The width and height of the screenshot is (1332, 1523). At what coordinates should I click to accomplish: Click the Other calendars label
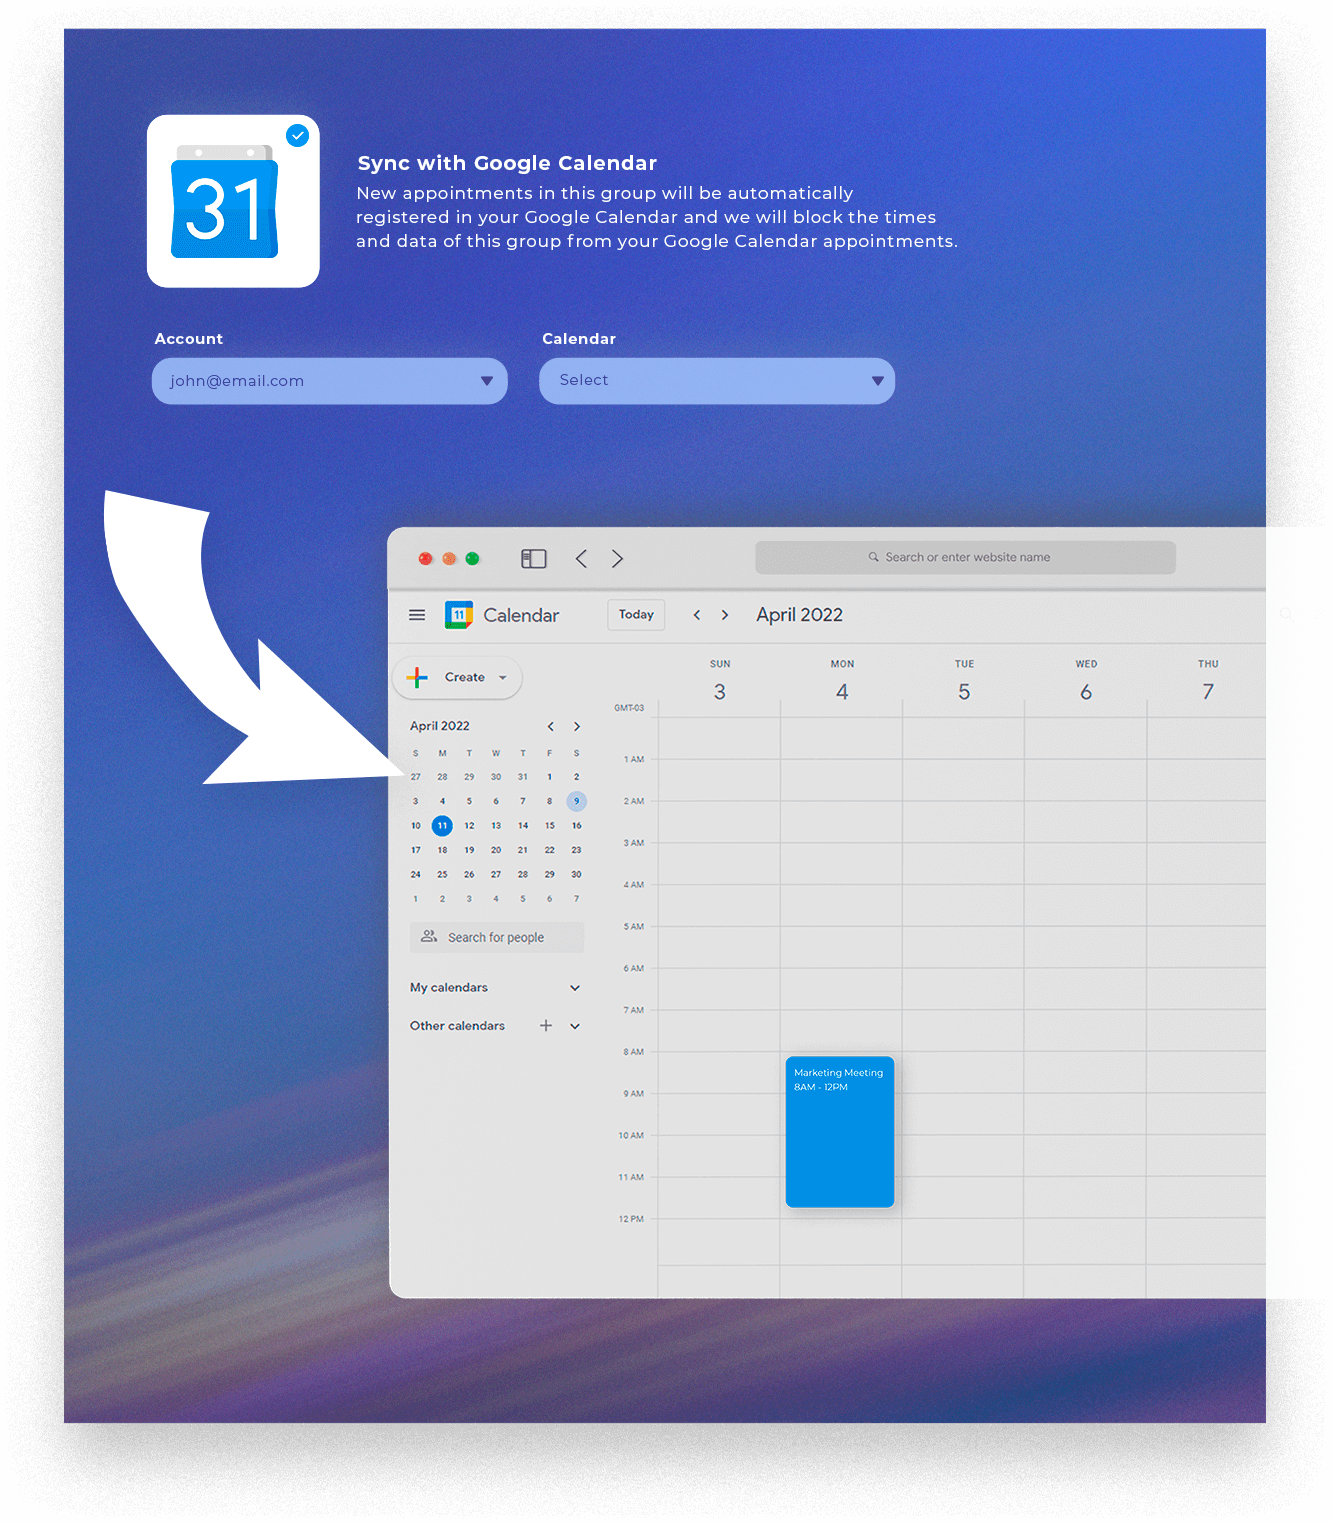pyautogui.click(x=457, y=1026)
